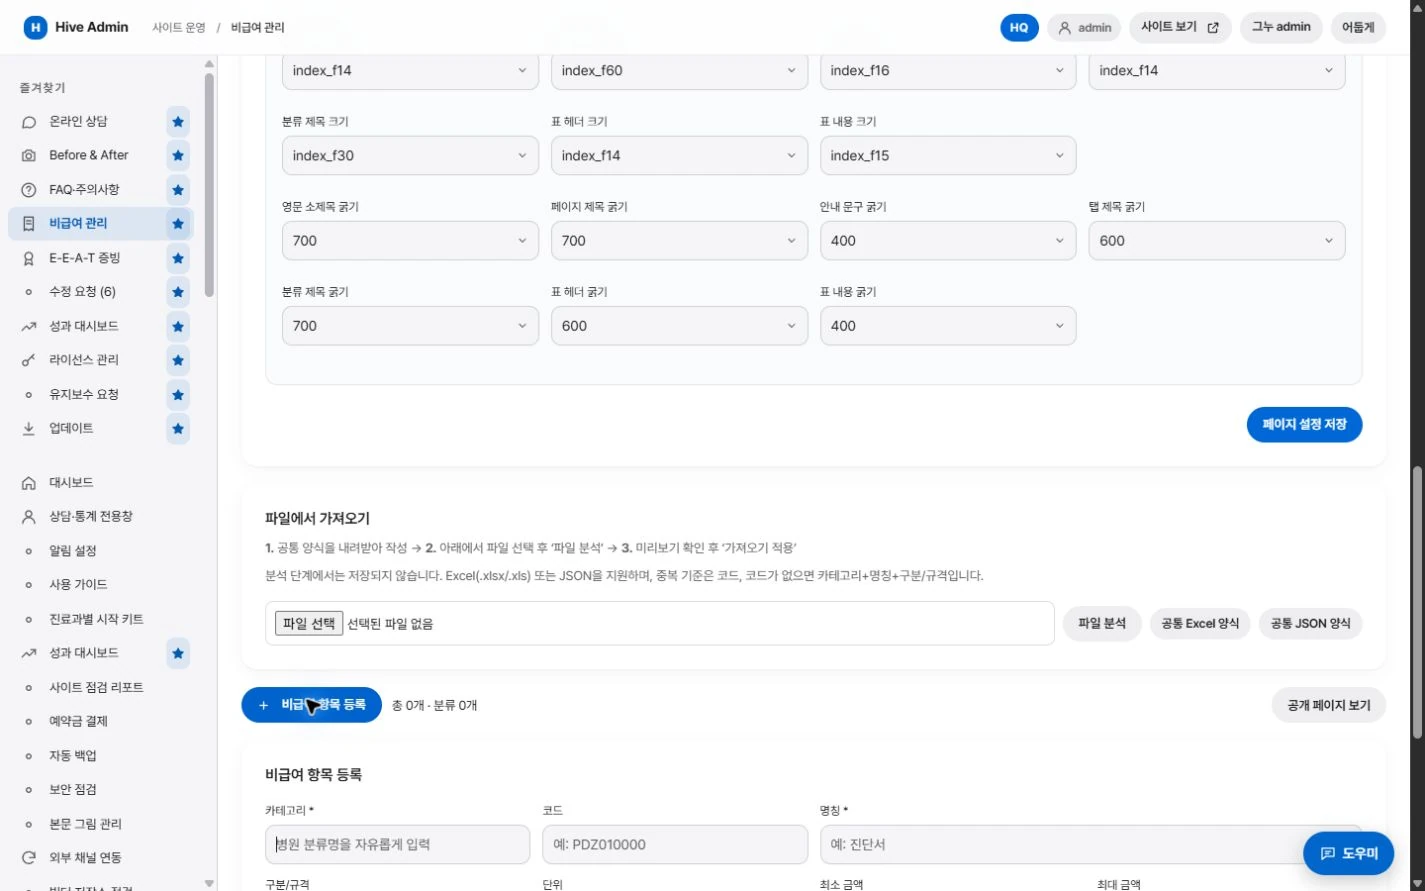Image resolution: width=1425 pixels, height=891 pixels.
Task: Toggle favorite star for Before & After
Action: click(178, 156)
